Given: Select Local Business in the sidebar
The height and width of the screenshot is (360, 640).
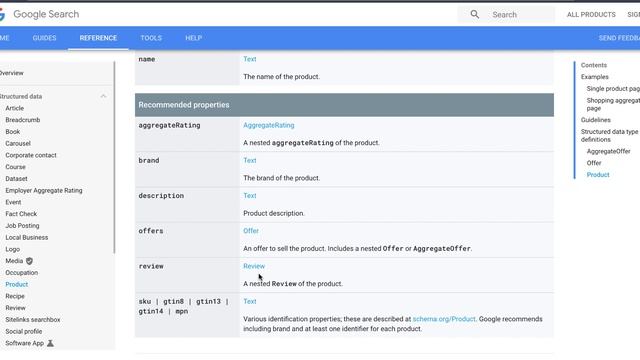Looking at the screenshot, I should [x=27, y=238].
